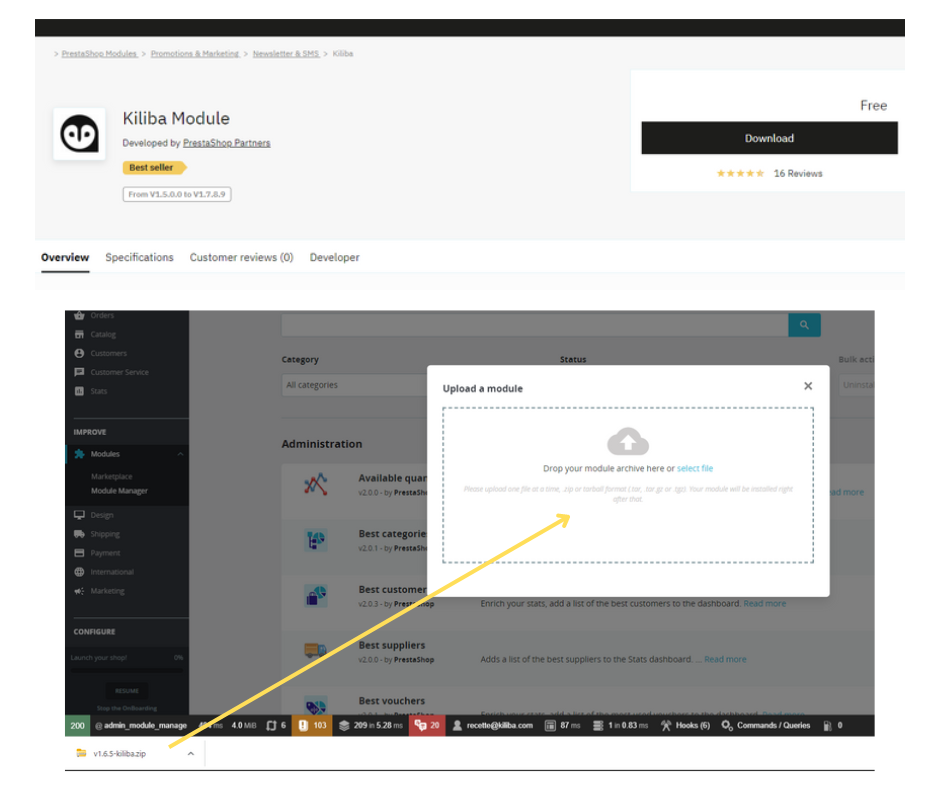Image resolution: width=940 pixels, height=788 pixels.
Task: Click the magnifier search button
Action: point(804,325)
